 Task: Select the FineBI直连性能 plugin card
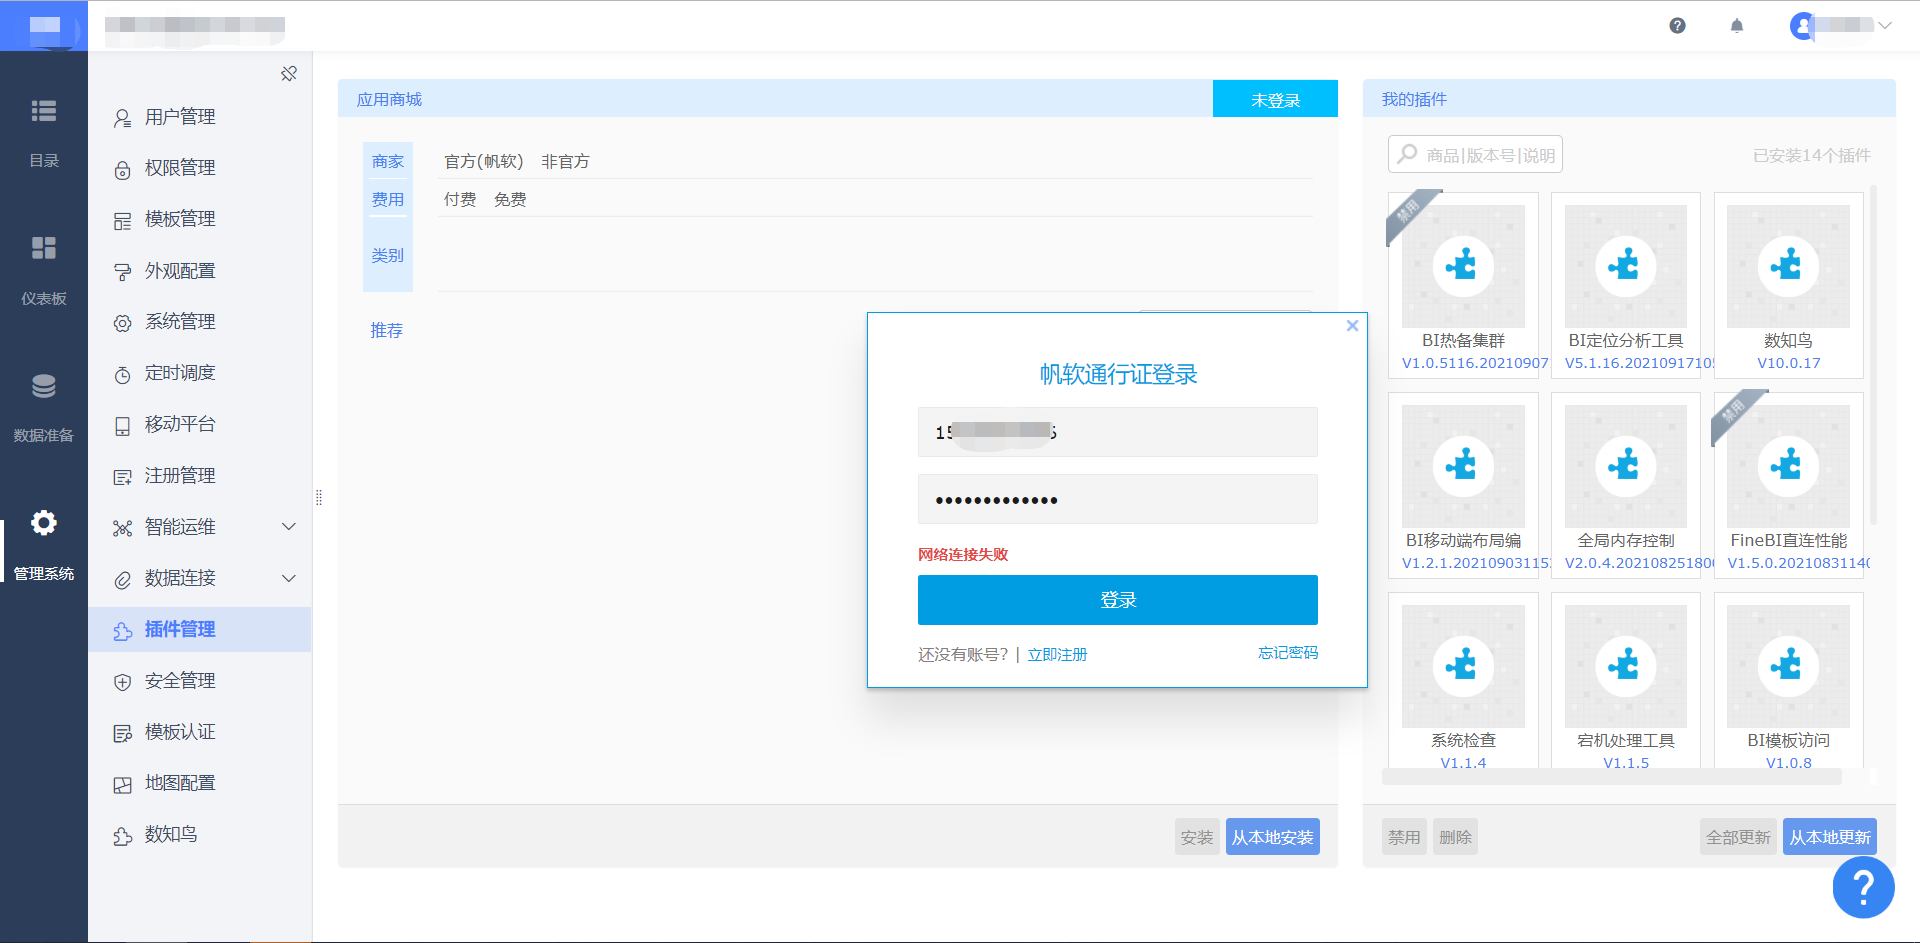(1788, 485)
